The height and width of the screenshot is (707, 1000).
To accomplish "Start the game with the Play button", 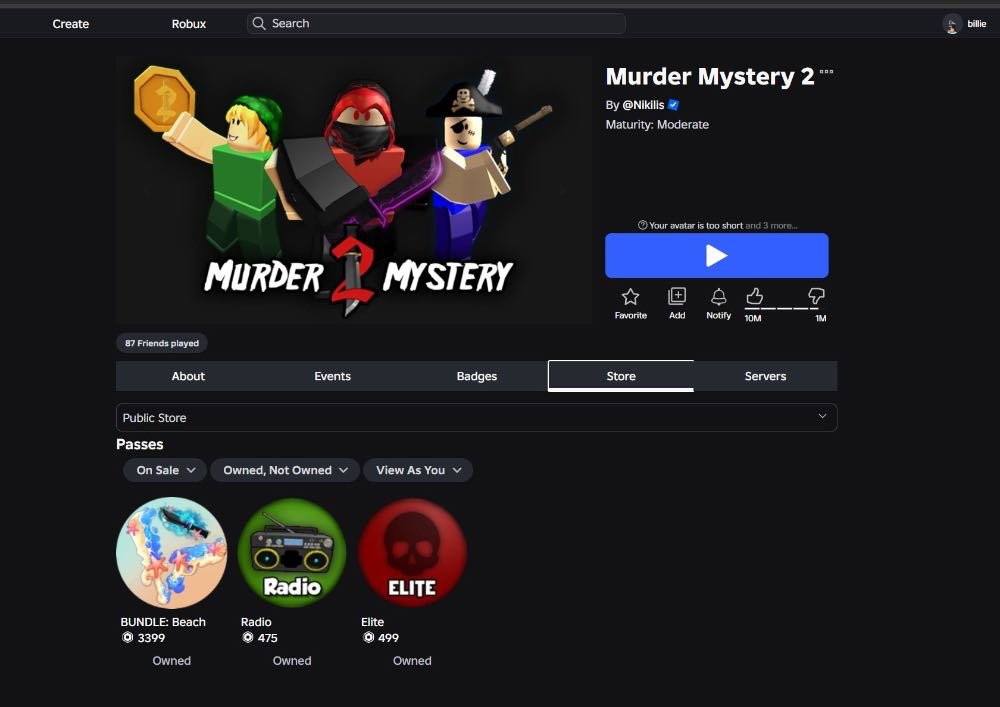I will (717, 256).
